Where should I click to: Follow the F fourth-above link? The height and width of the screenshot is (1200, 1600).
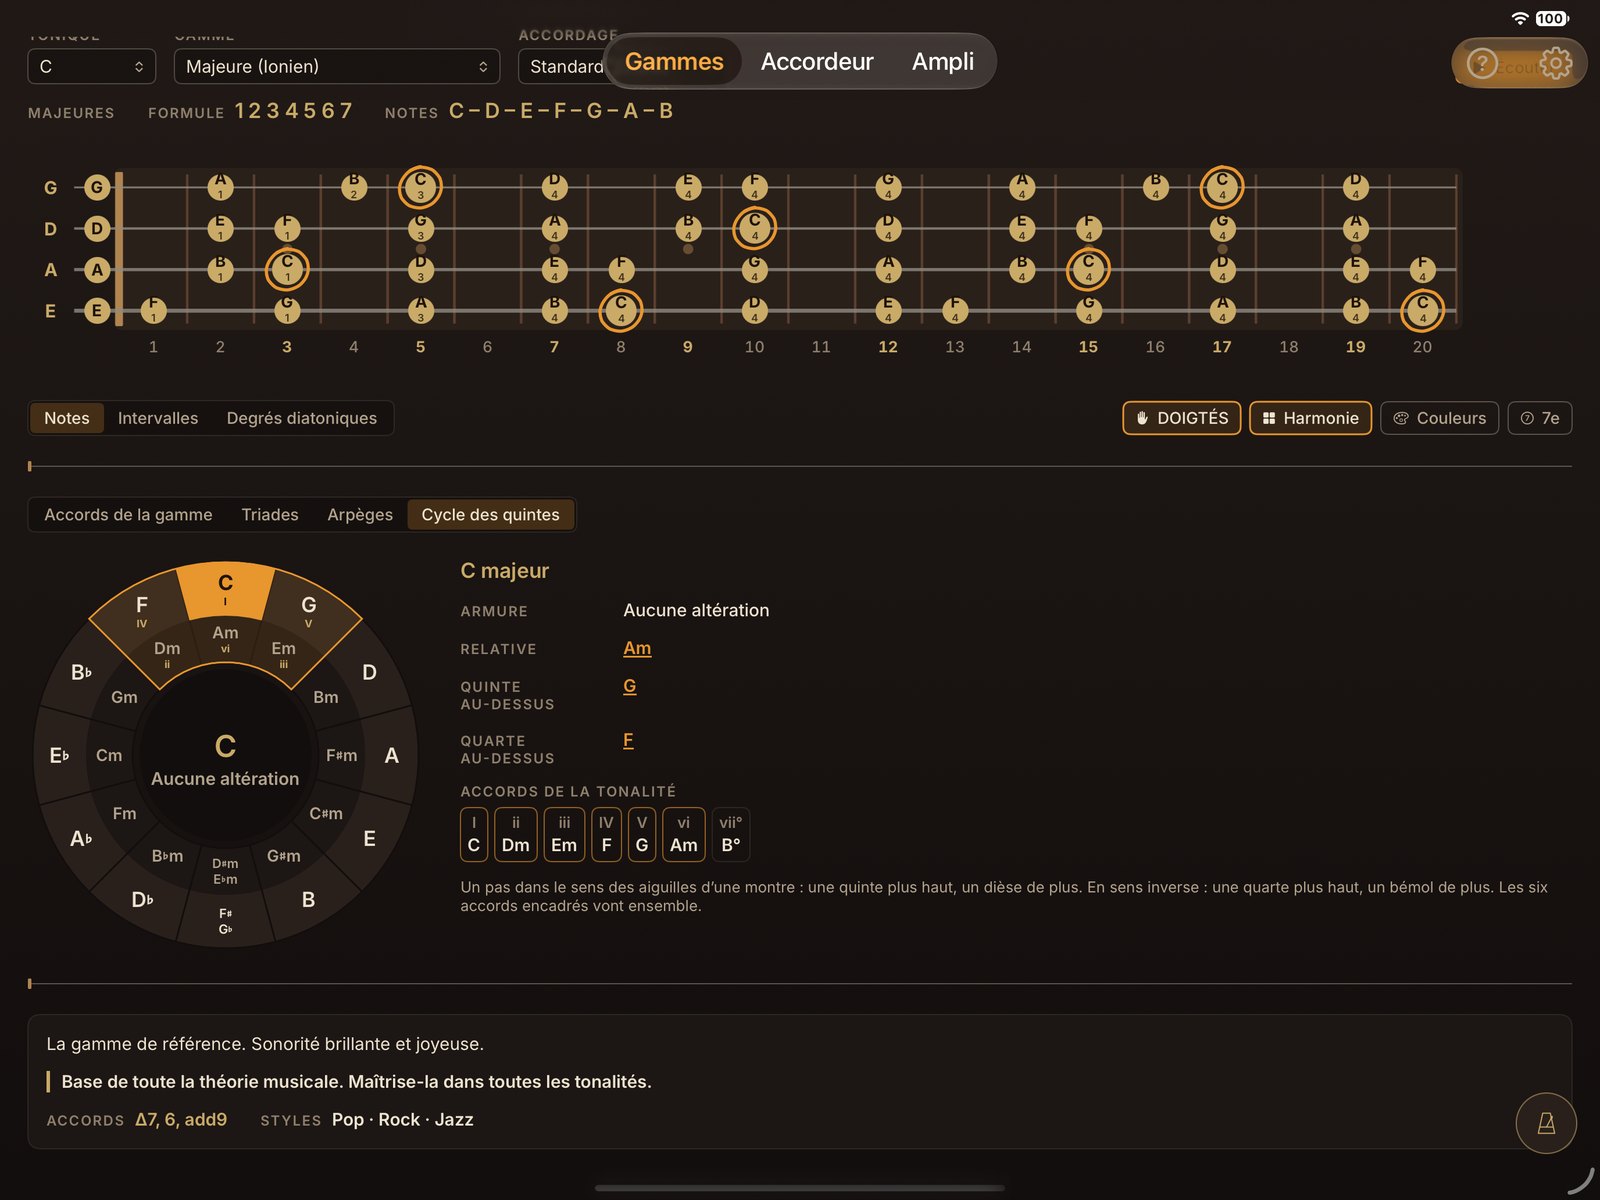point(628,740)
